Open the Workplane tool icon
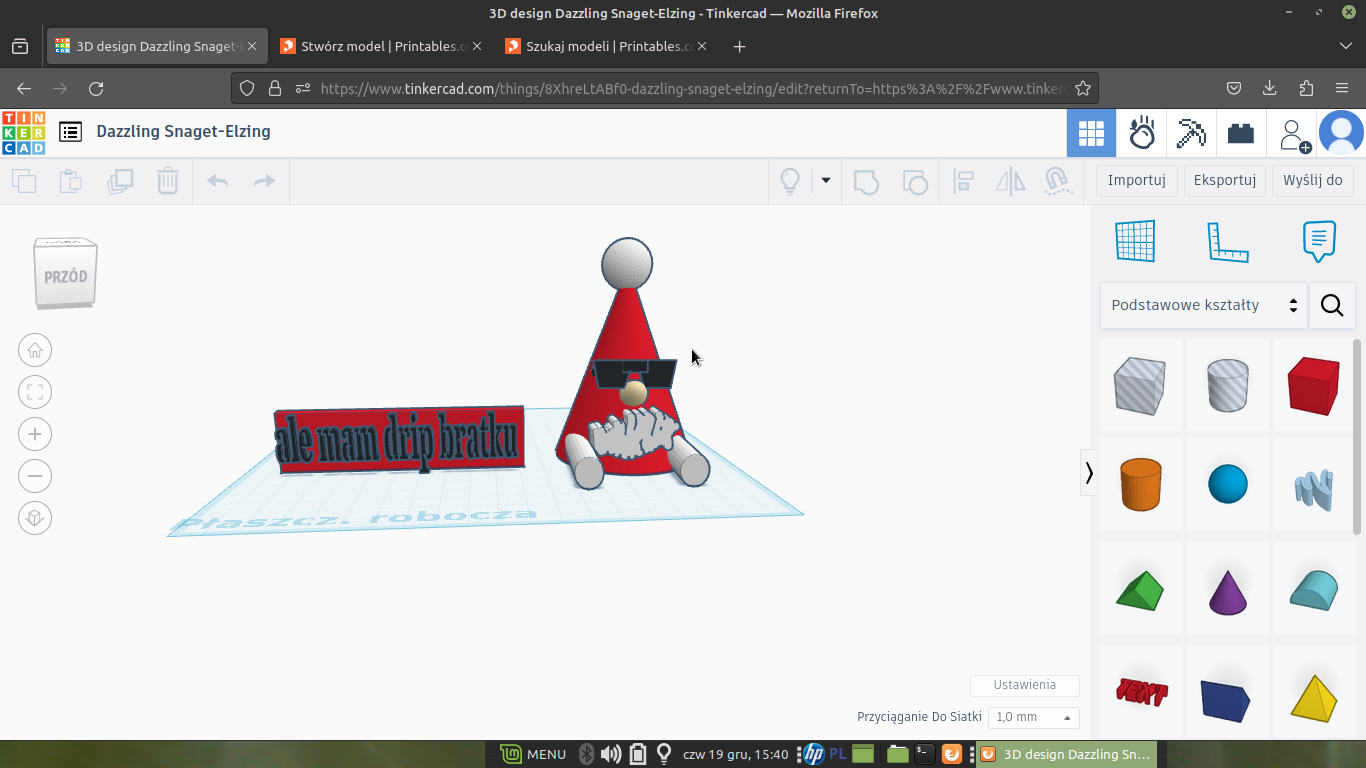Viewport: 1366px width, 768px height. point(1135,241)
